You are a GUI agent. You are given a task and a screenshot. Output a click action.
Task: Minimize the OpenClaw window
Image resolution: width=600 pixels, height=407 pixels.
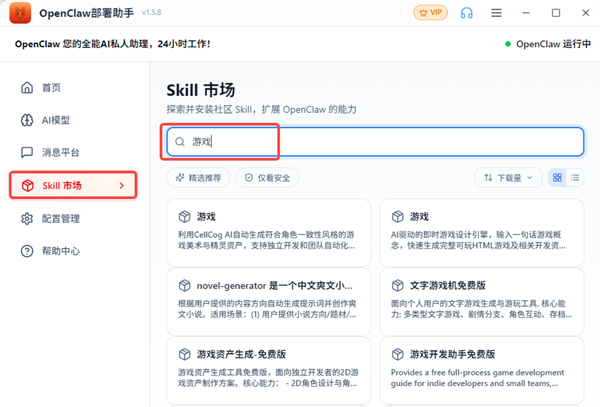526,13
